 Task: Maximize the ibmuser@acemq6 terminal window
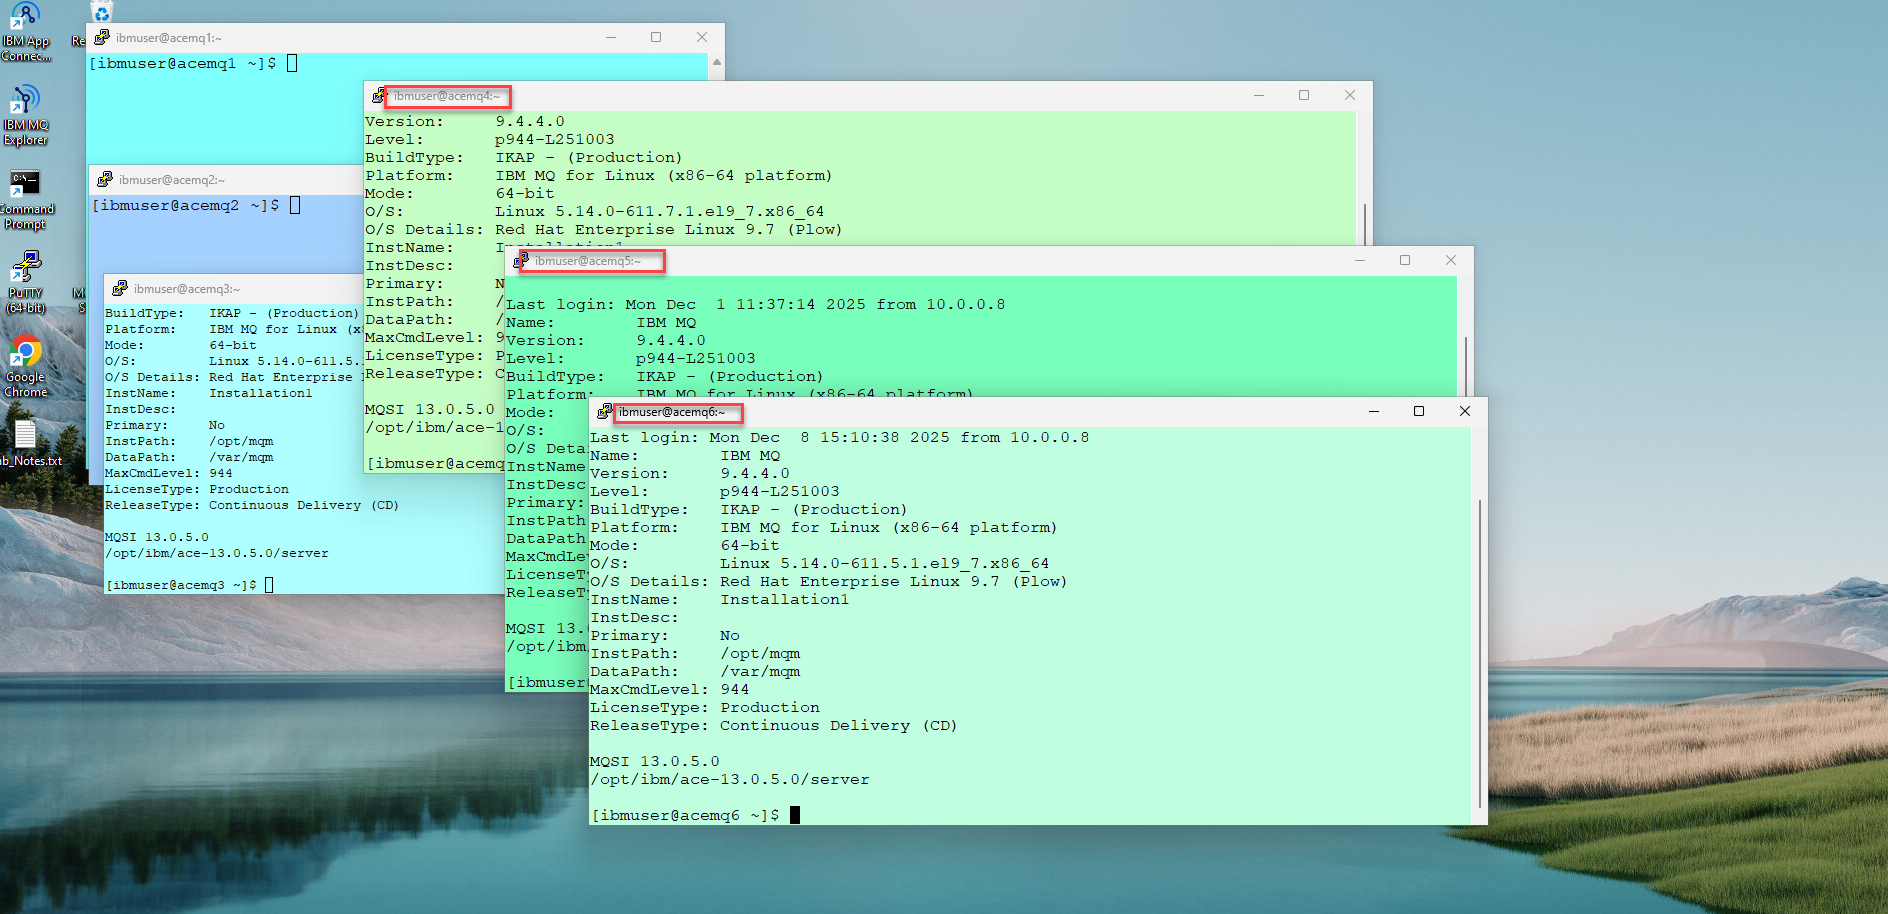[1419, 412]
